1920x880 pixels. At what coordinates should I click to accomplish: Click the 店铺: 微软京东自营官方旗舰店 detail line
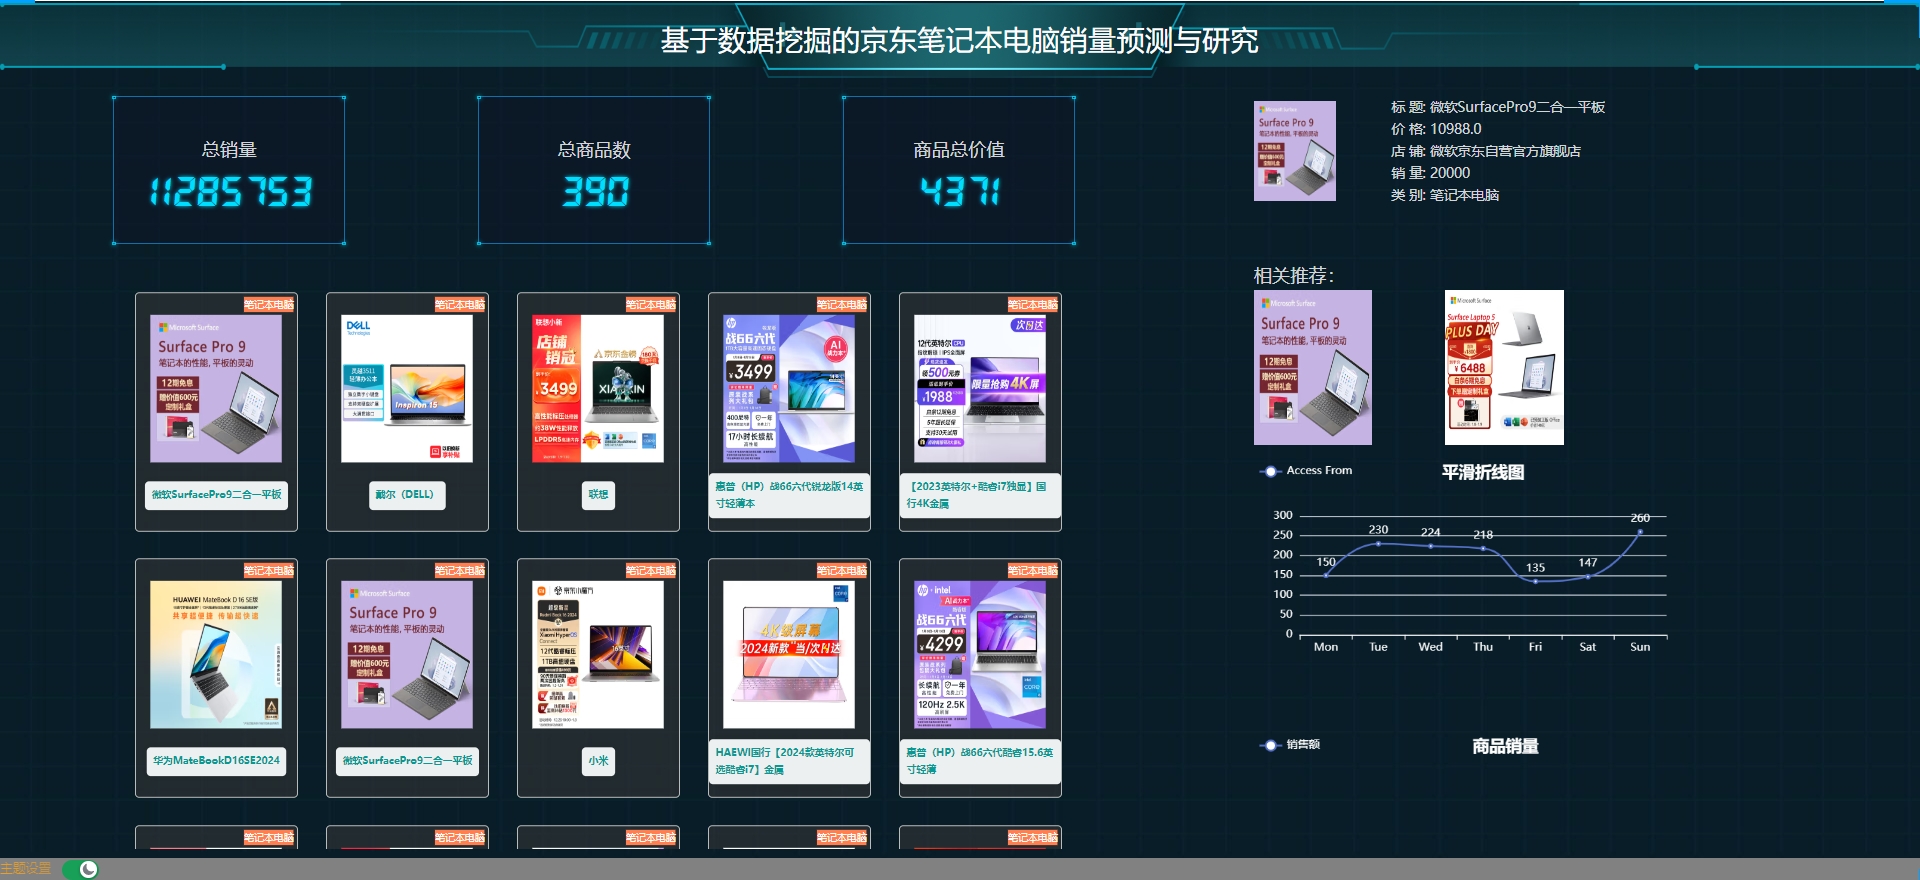(x=1486, y=151)
